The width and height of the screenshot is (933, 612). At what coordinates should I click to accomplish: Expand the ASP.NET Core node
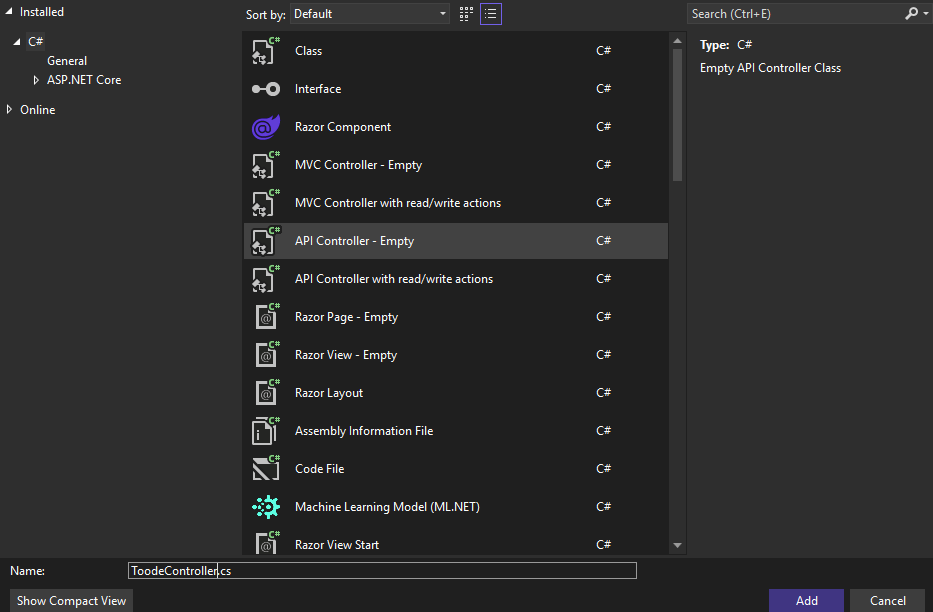pos(37,80)
